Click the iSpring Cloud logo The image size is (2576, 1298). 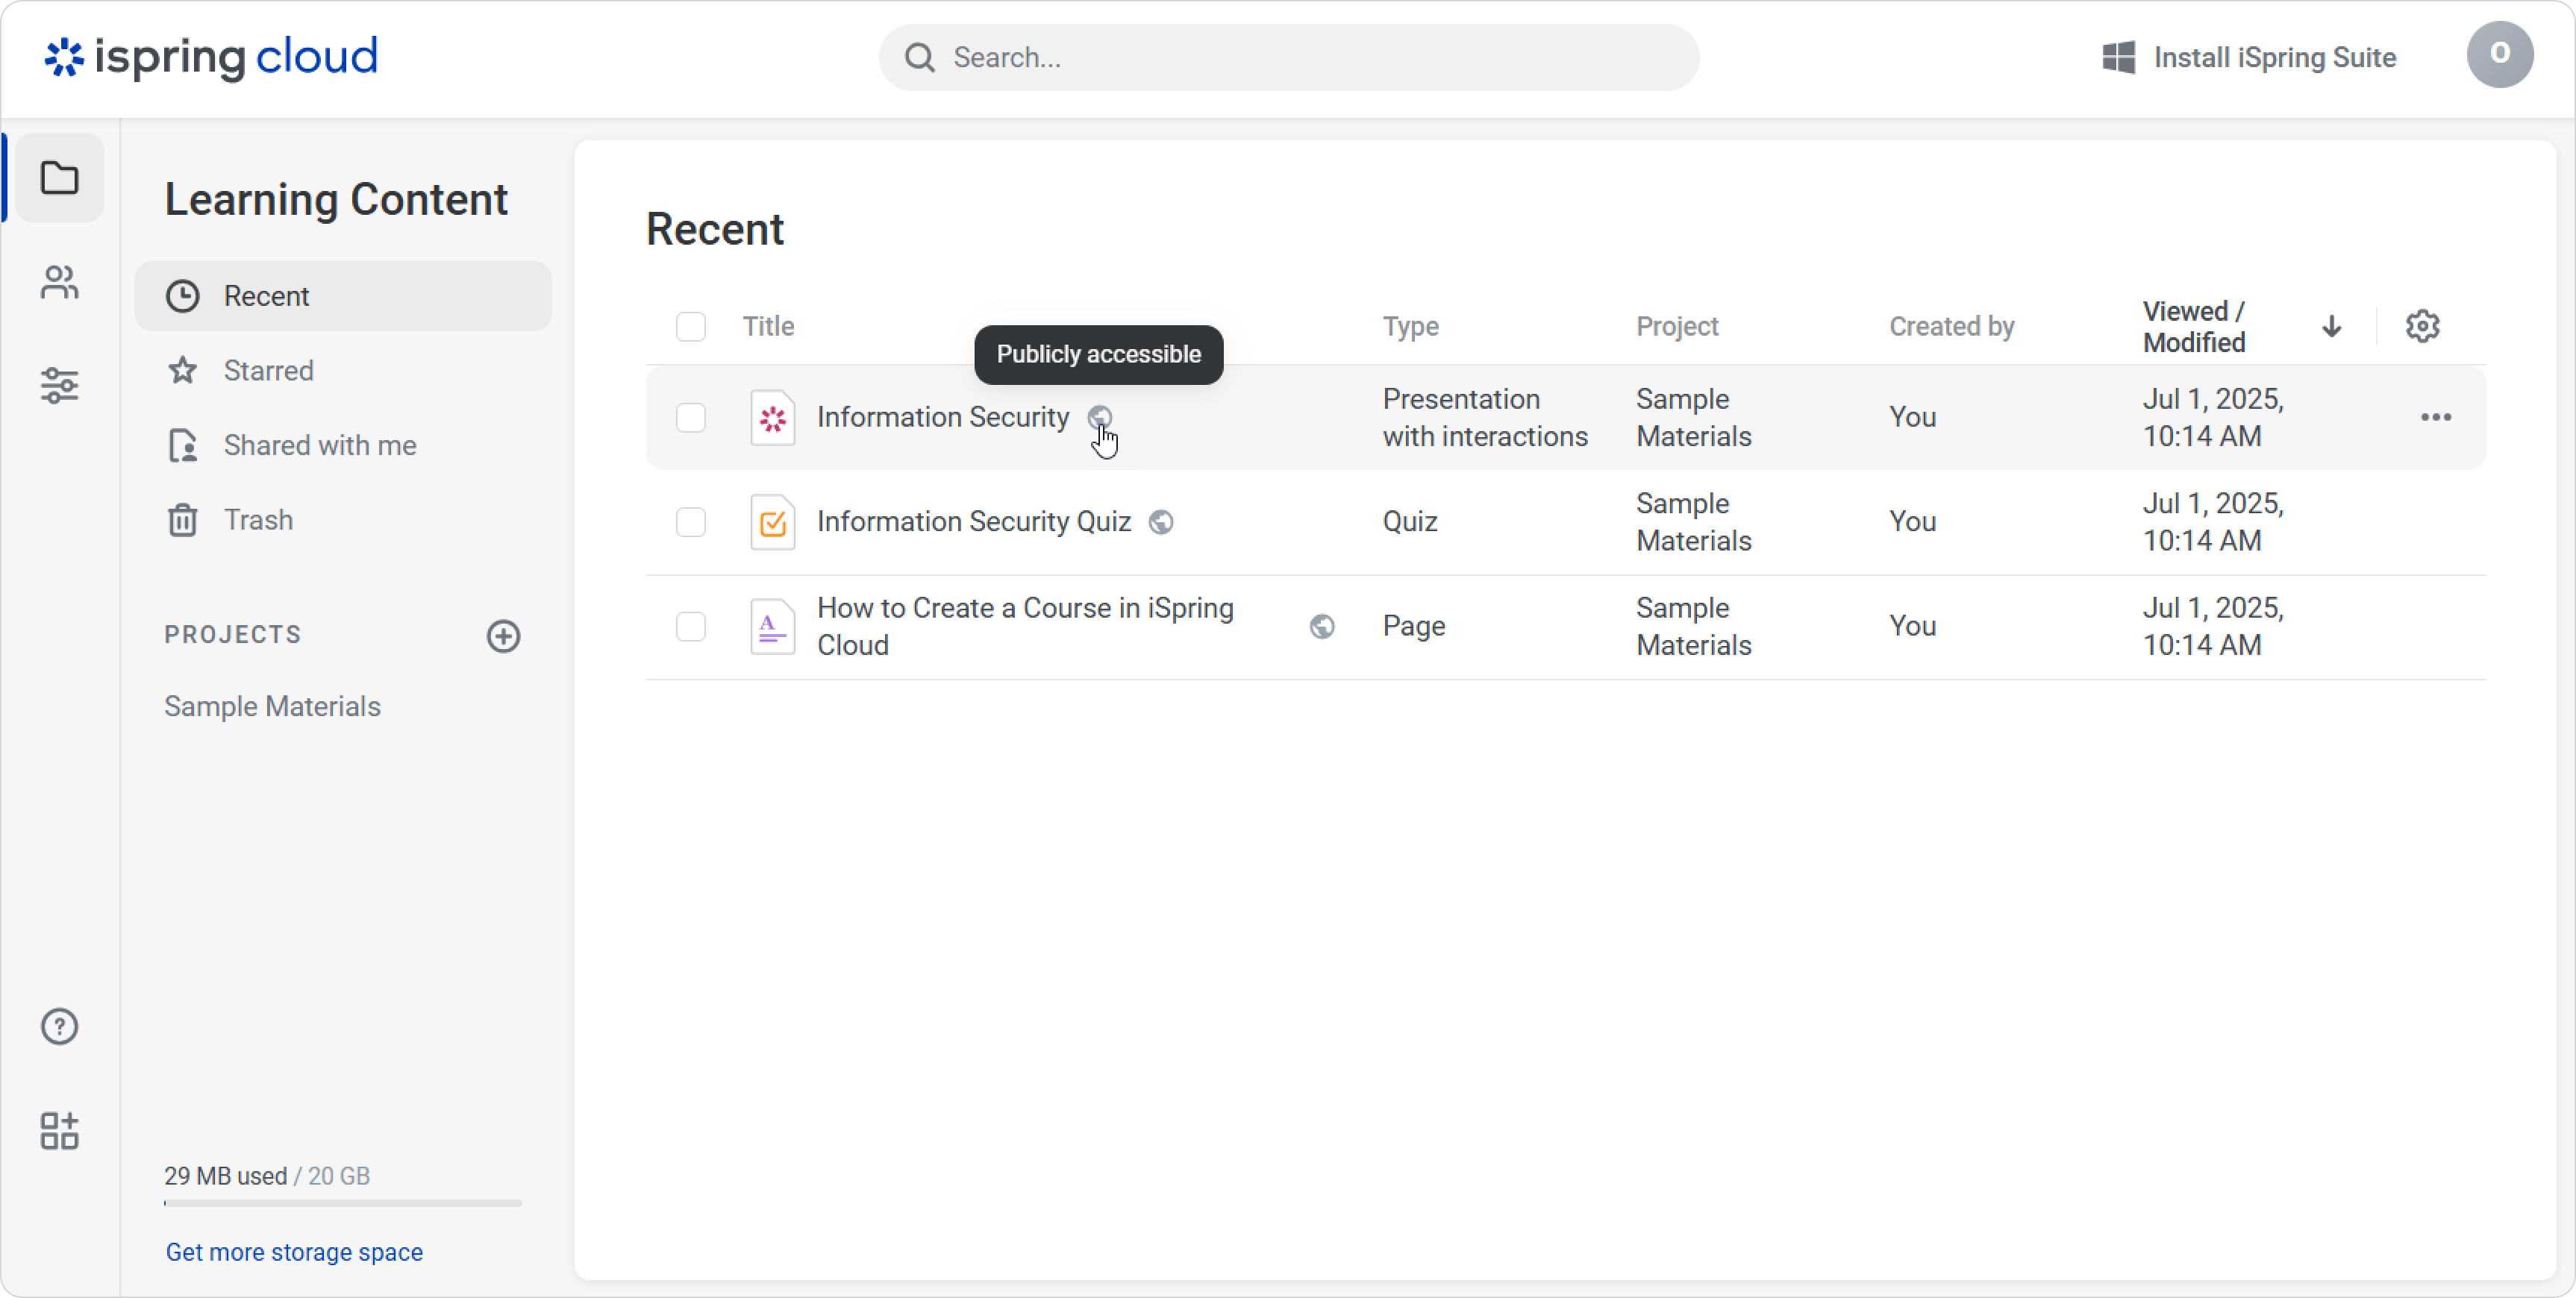click(211, 58)
